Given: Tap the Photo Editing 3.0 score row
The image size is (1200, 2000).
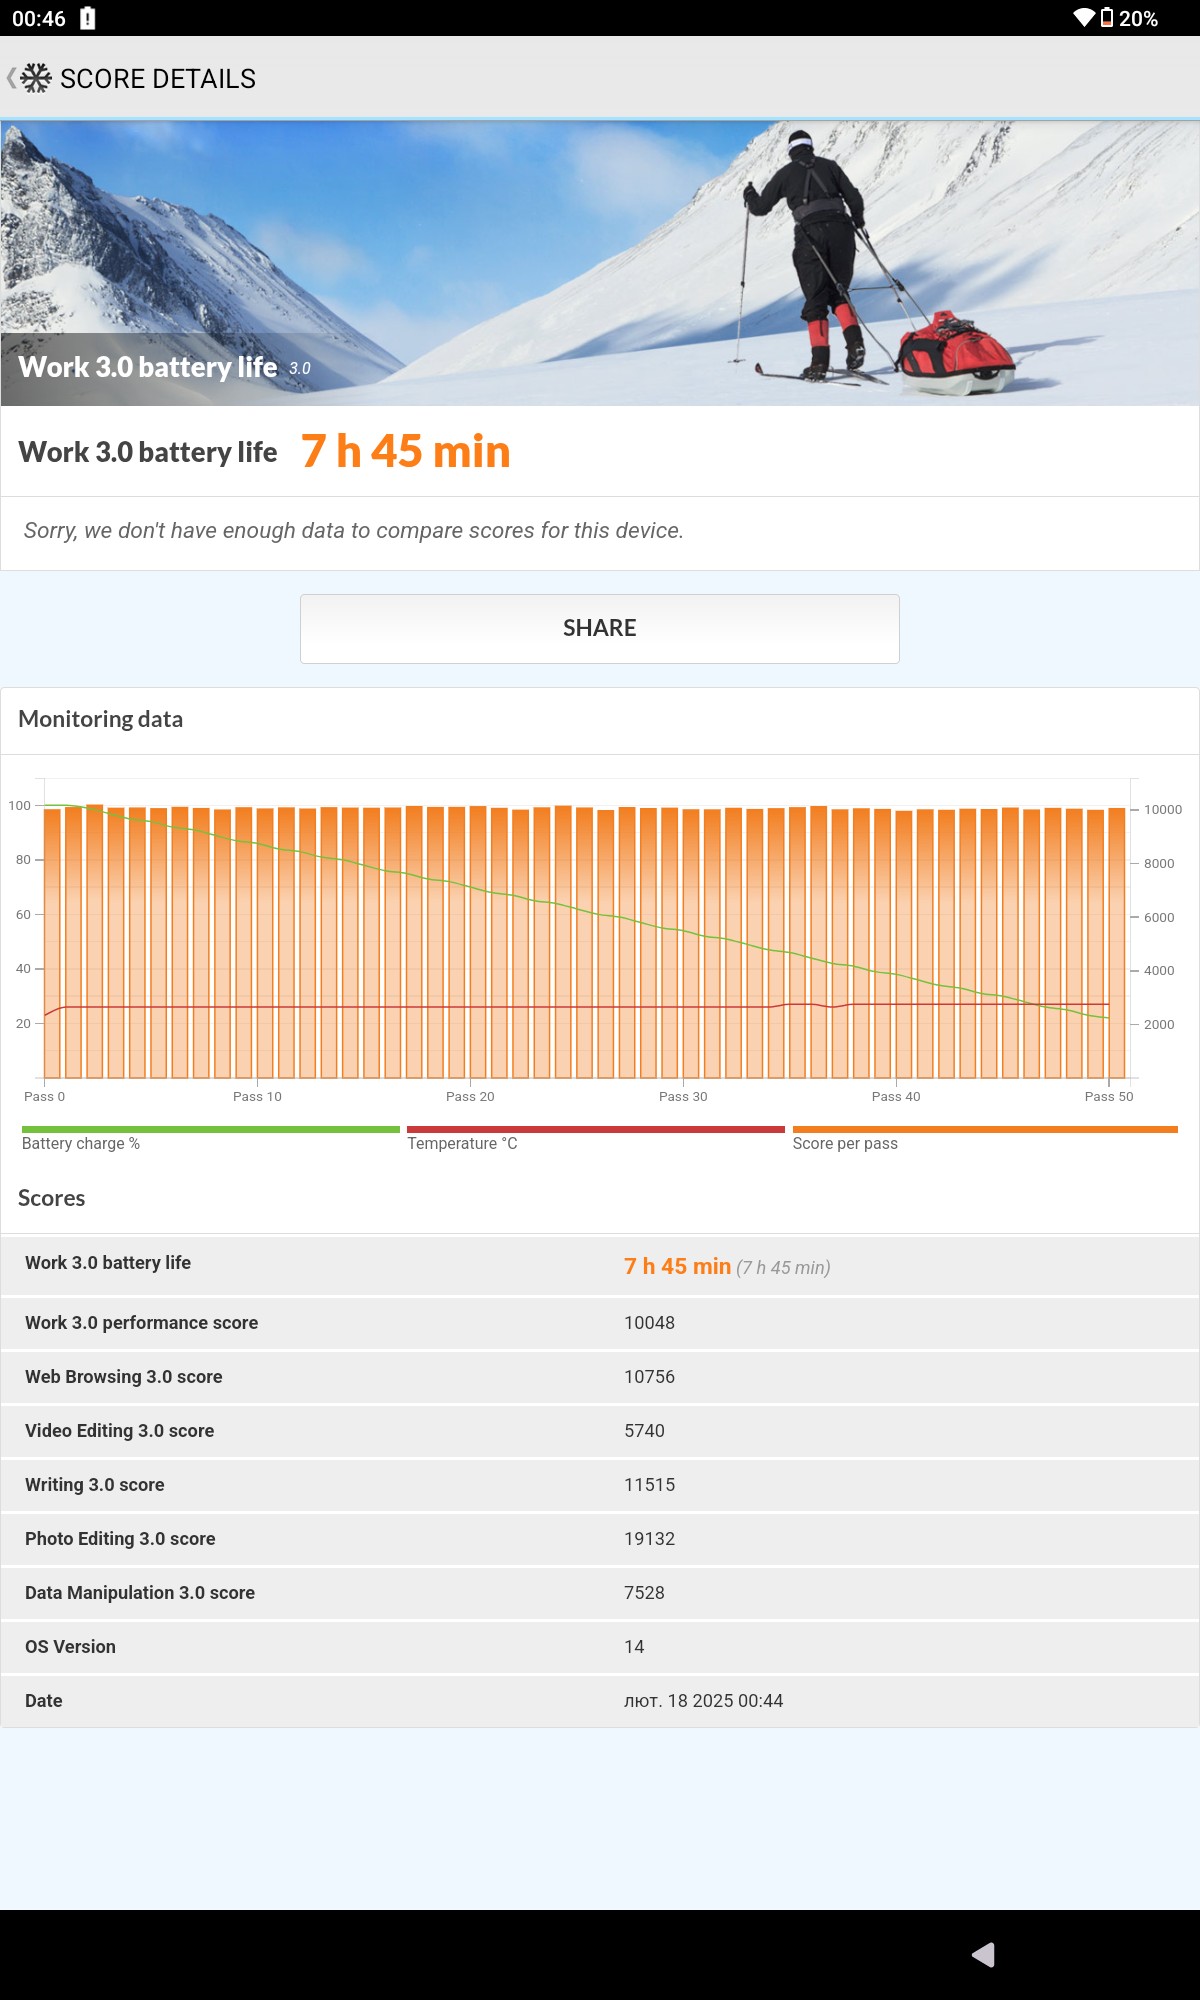Looking at the screenshot, I should click(600, 1538).
